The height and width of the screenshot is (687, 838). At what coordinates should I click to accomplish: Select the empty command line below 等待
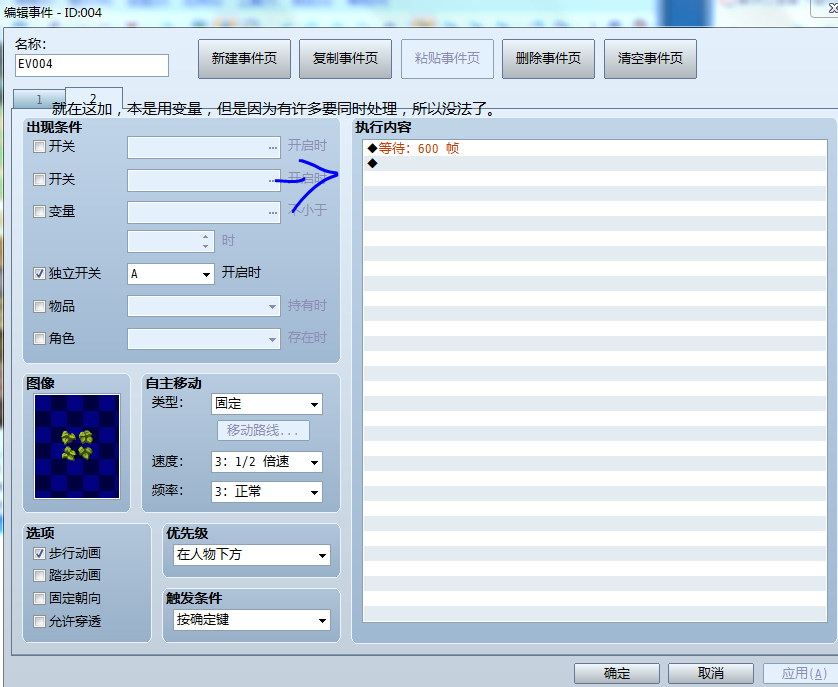point(595,164)
